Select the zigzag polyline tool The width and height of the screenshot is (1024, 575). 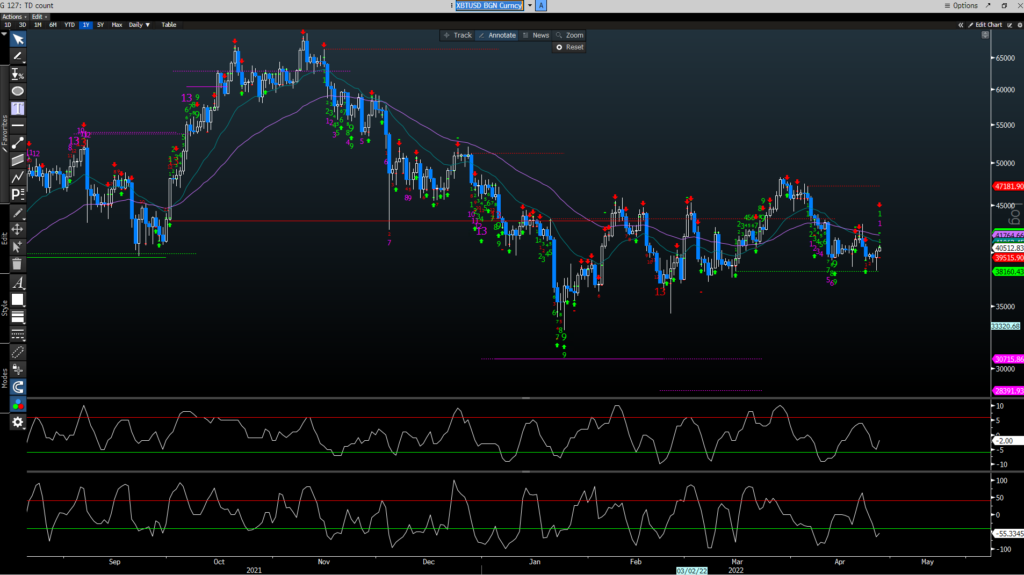[18, 176]
